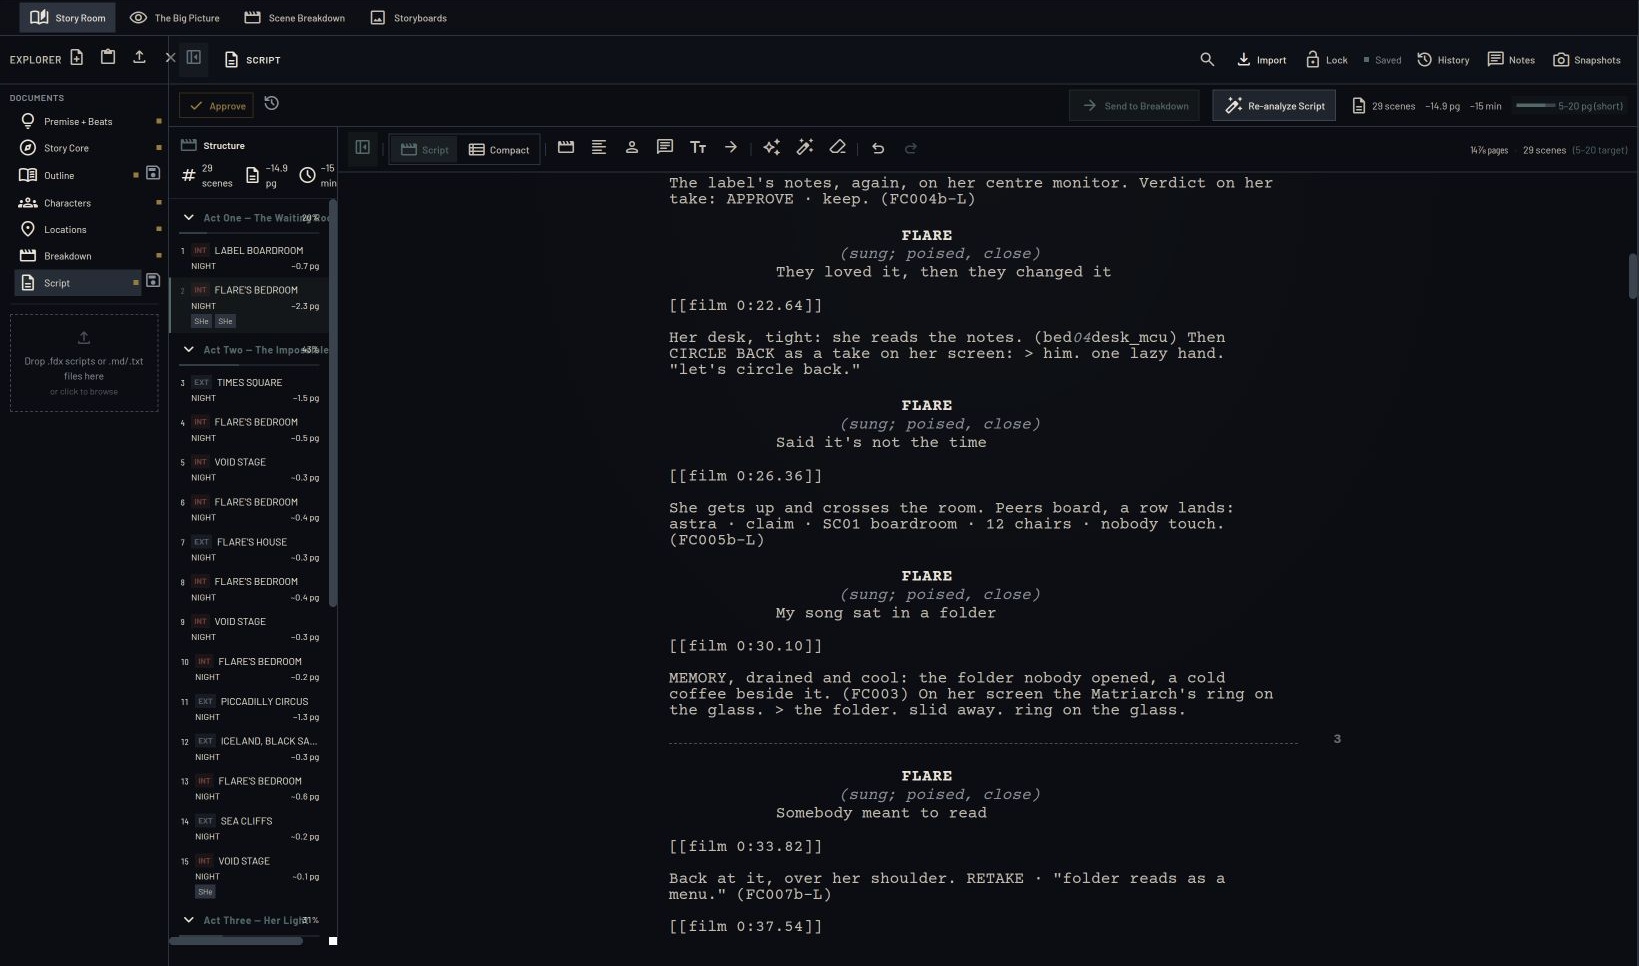Undo the last edit

(878, 148)
